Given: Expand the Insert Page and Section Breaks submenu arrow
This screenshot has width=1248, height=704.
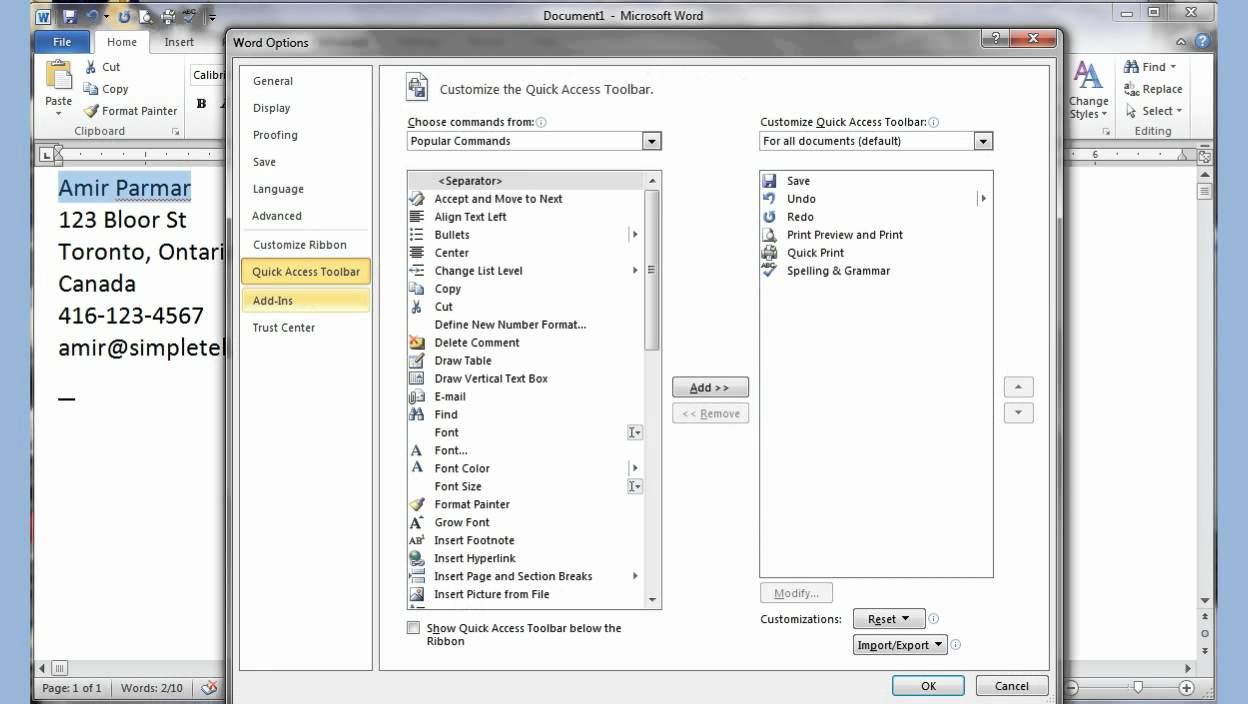Looking at the screenshot, I should tap(635, 577).
